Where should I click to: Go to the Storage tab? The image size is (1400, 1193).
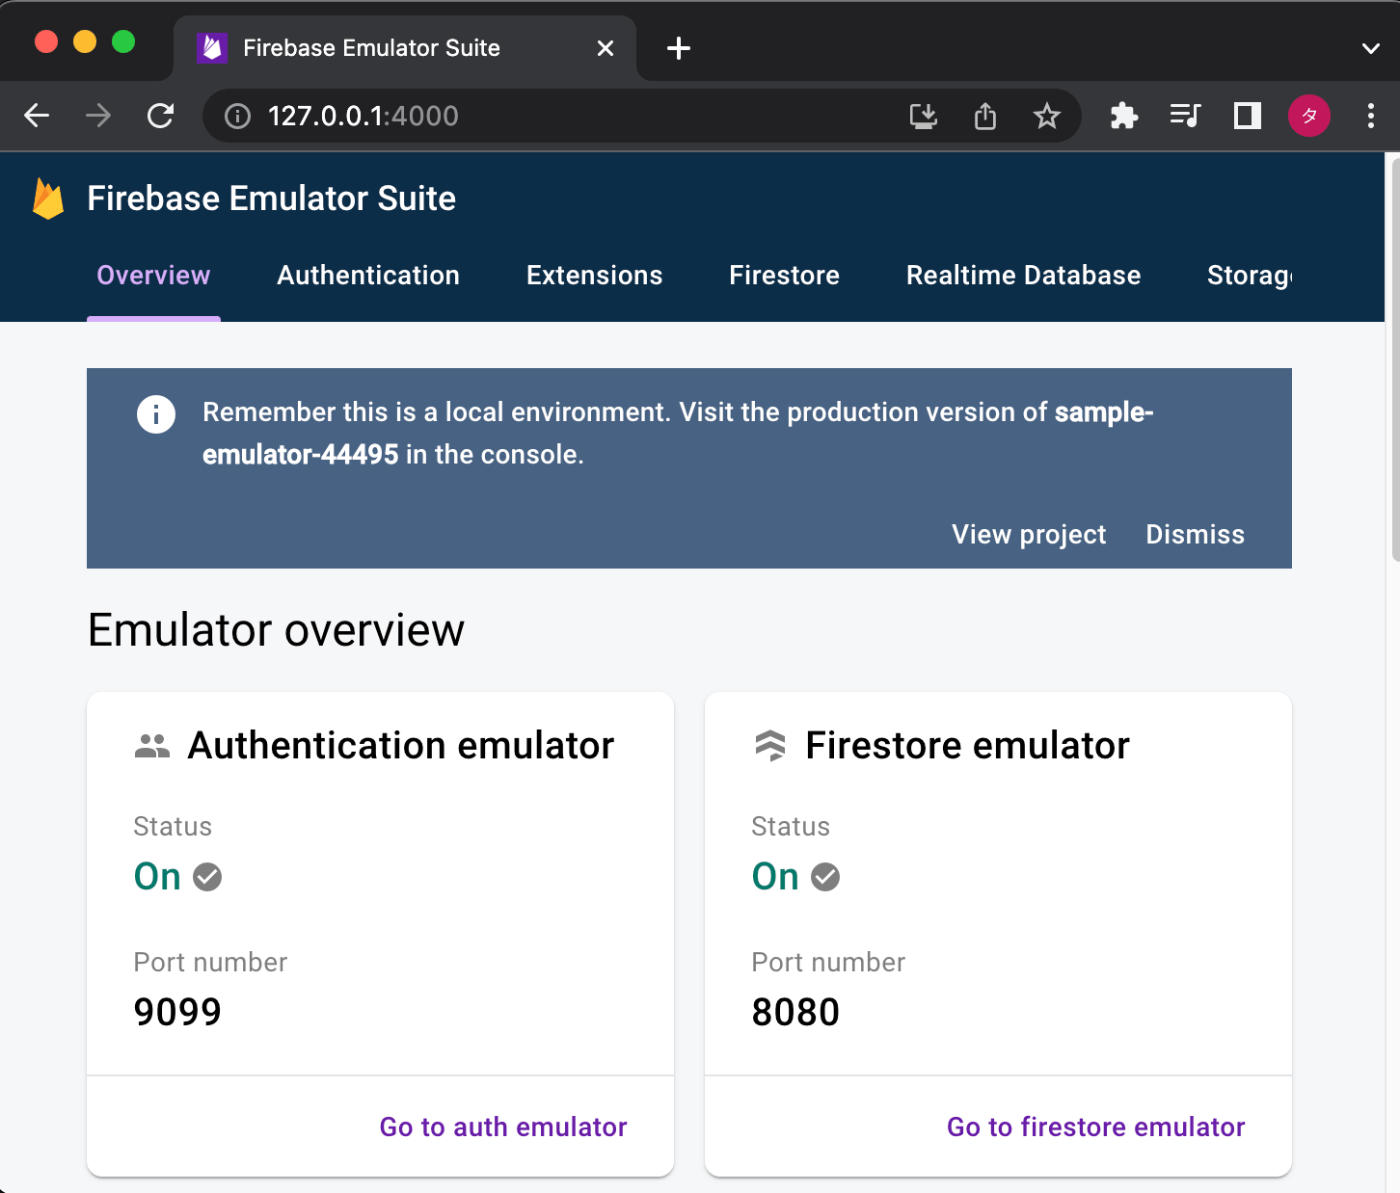[x=1250, y=276]
